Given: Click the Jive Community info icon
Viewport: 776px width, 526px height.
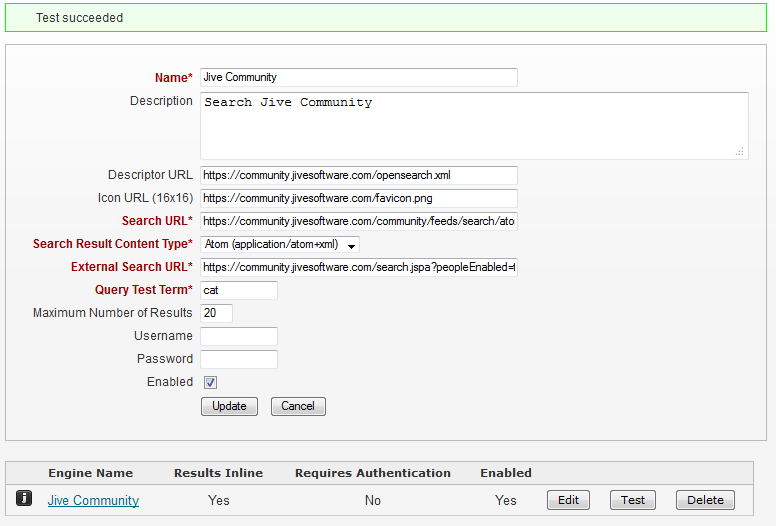Looking at the screenshot, I should [x=24, y=498].
